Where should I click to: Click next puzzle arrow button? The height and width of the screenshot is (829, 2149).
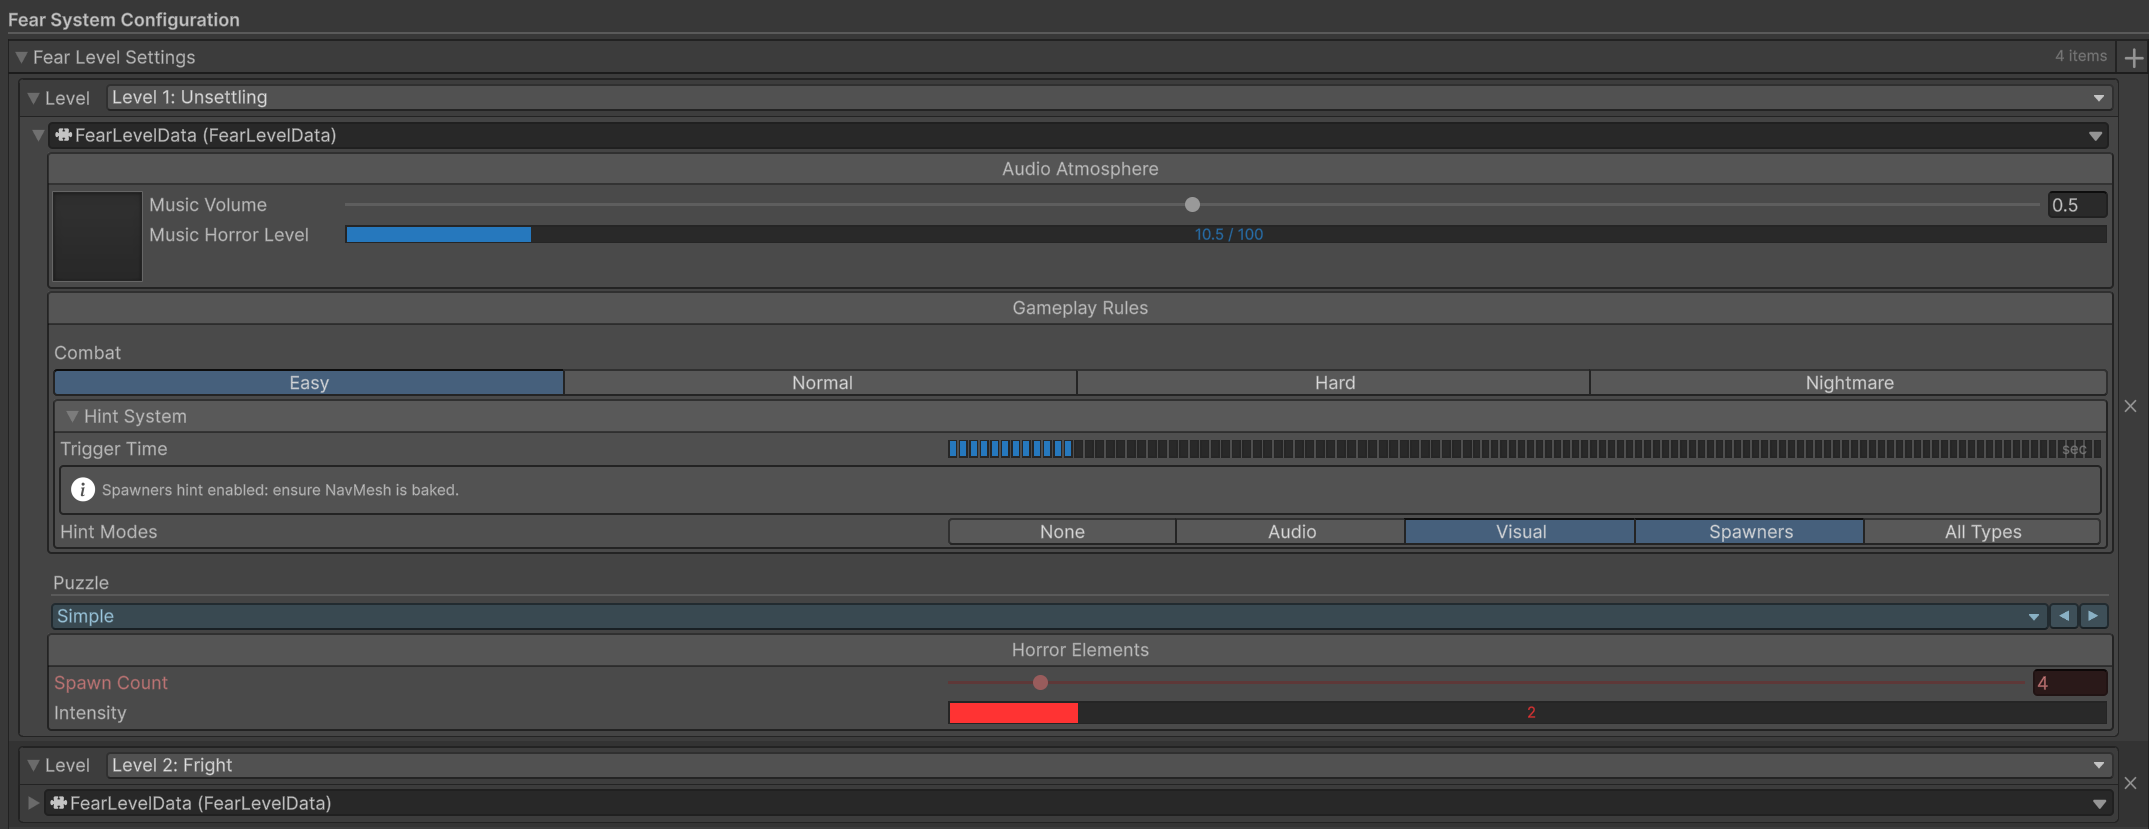point(2093,616)
